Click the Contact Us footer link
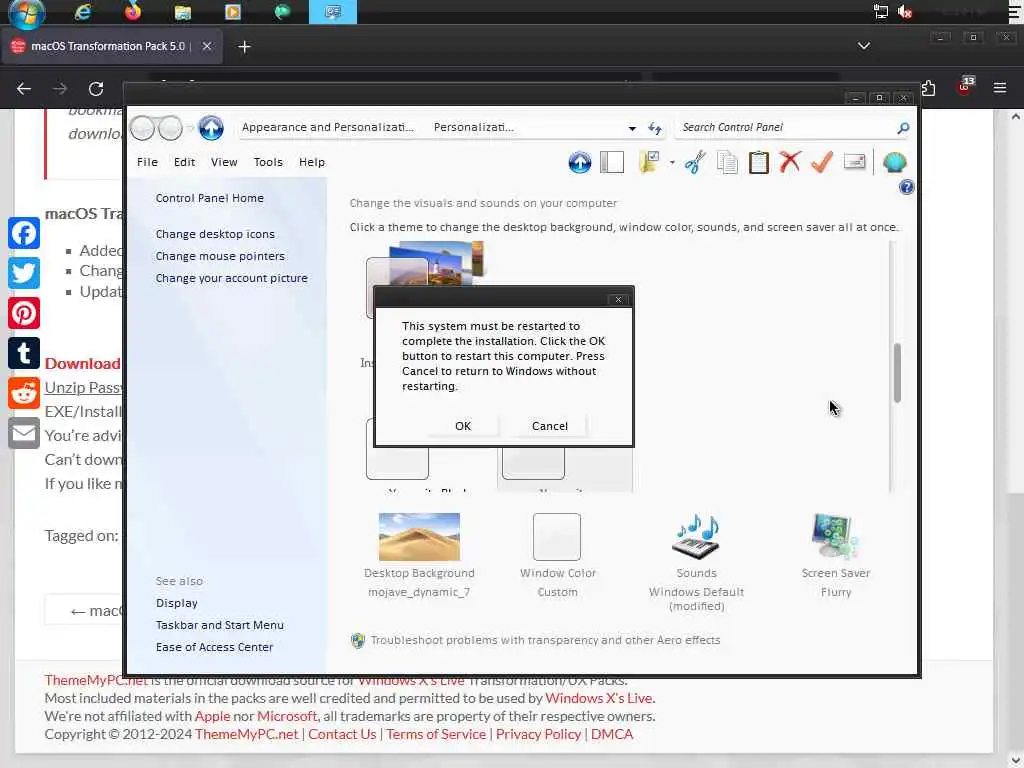The image size is (1024, 768). tap(342, 734)
